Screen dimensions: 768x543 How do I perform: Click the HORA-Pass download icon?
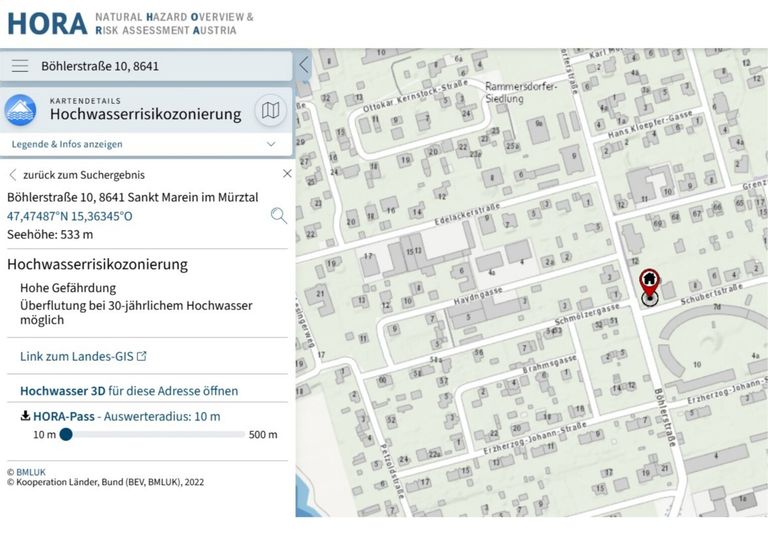click(x=25, y=416)
